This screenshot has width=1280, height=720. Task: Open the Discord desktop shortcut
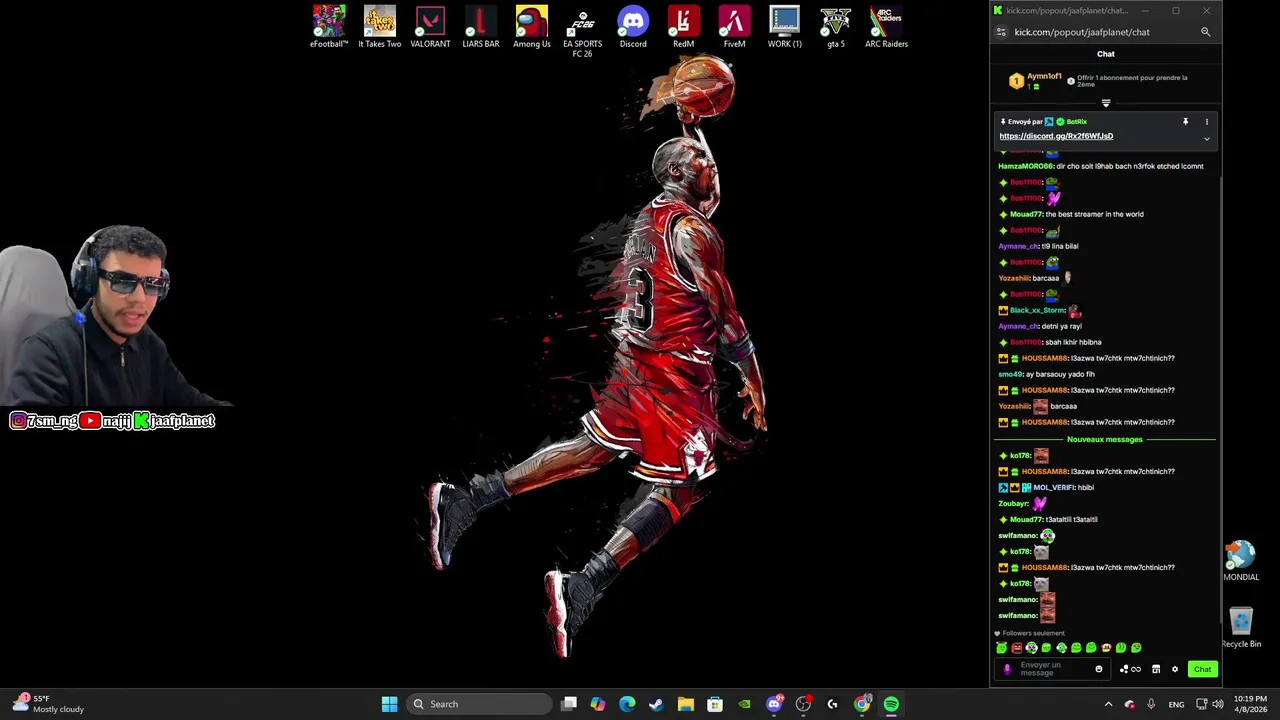633,27
